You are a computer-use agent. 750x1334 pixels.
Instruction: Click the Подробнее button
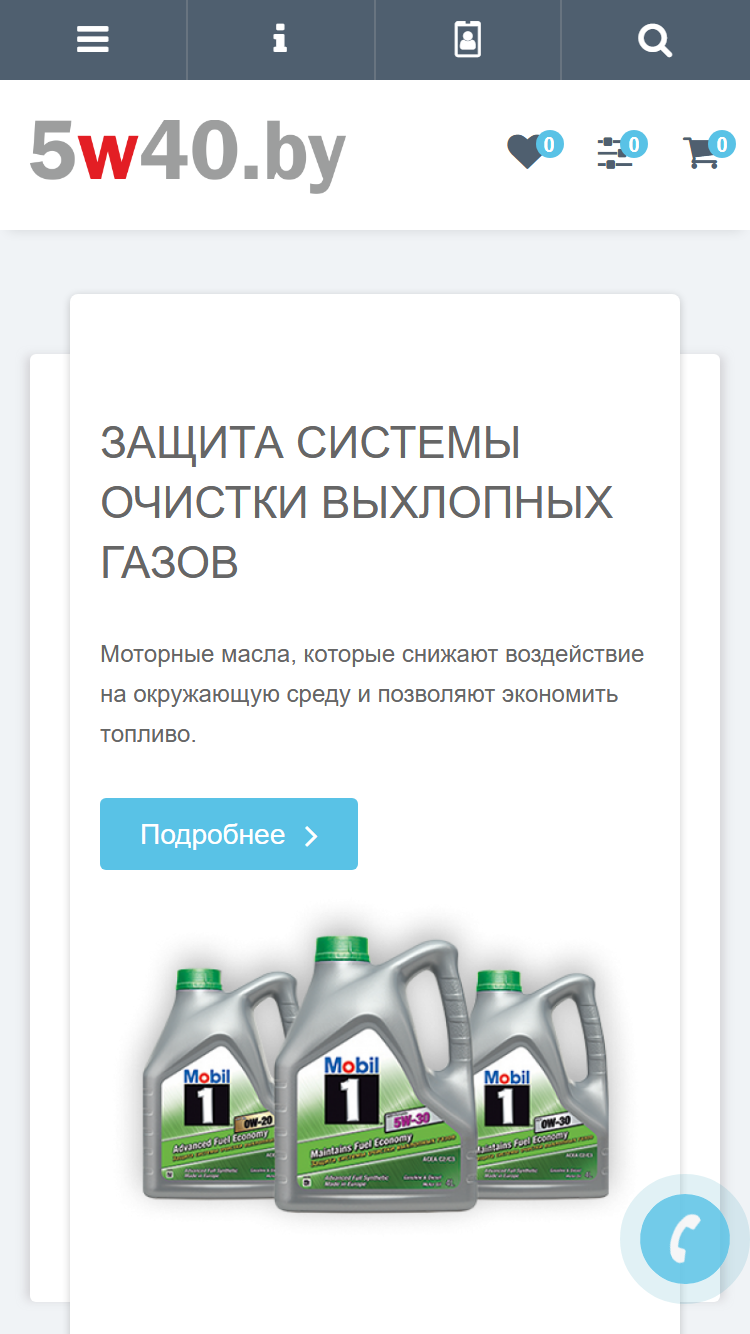tap(229, 834)
